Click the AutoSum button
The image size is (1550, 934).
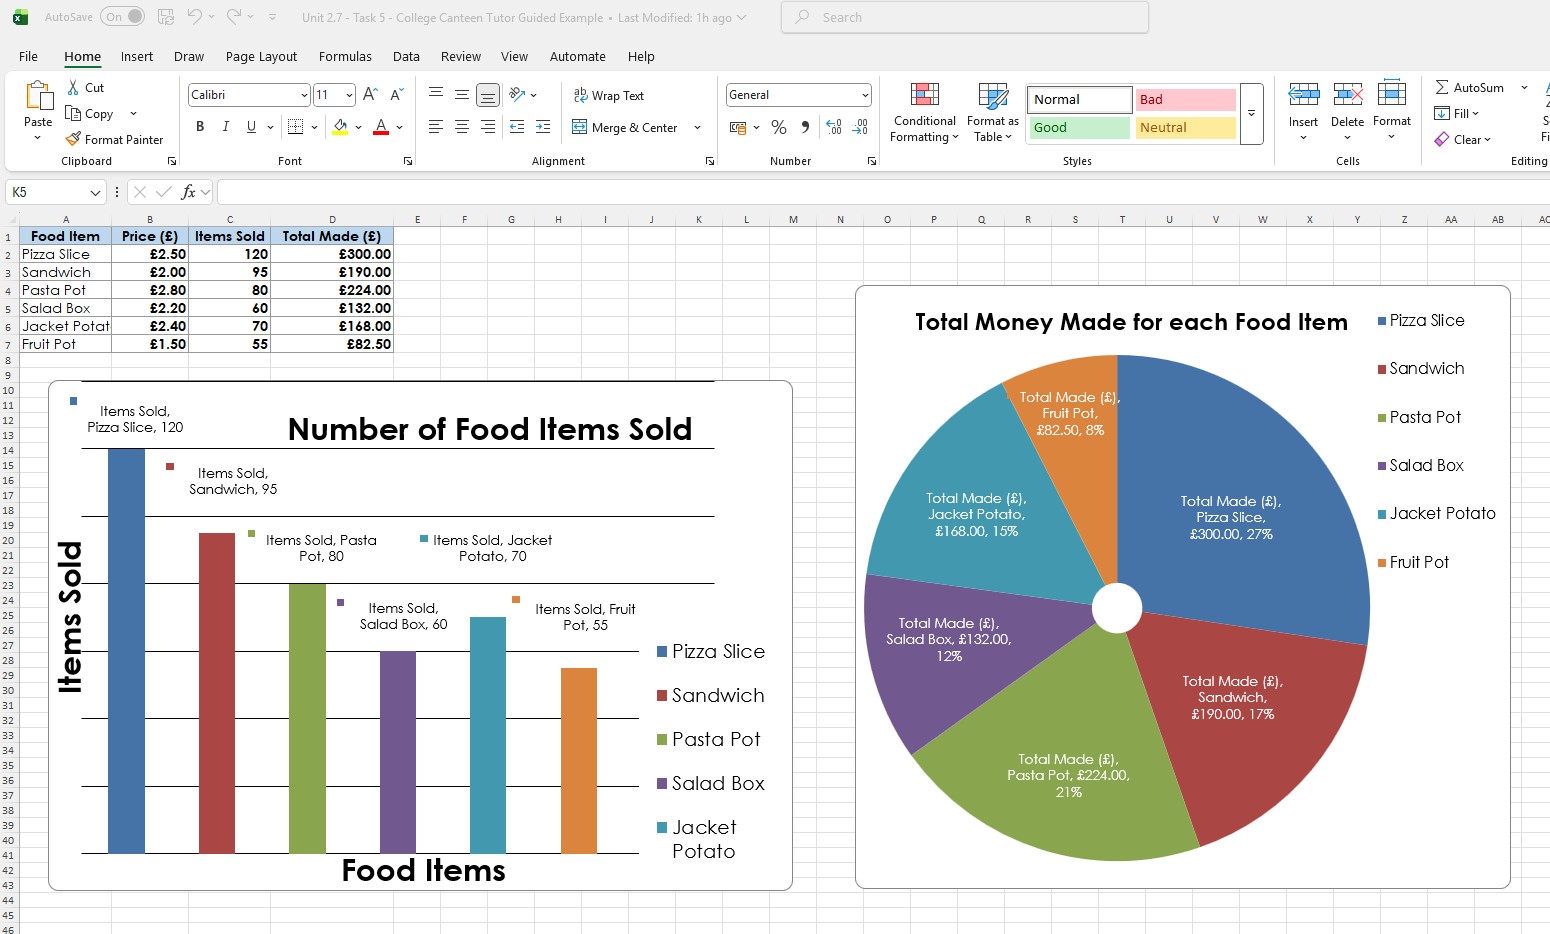click(1469, 88)
